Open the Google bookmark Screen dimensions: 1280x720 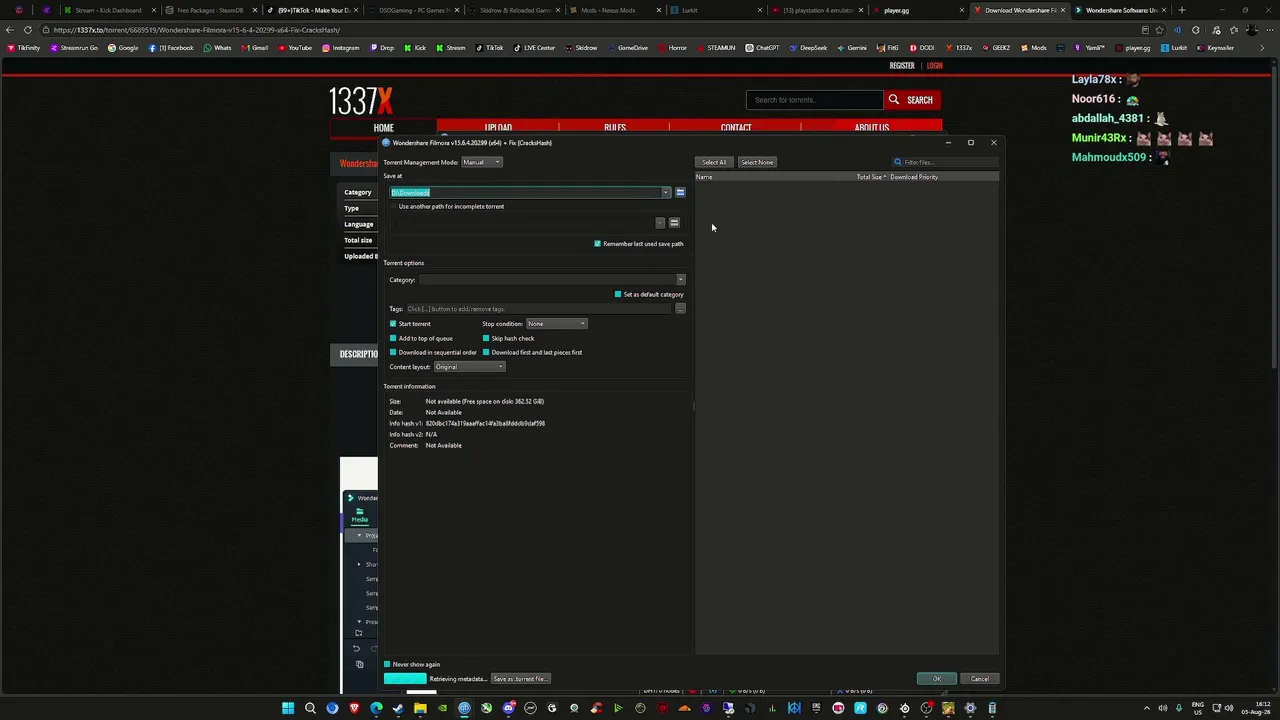(x=123, y=48)
